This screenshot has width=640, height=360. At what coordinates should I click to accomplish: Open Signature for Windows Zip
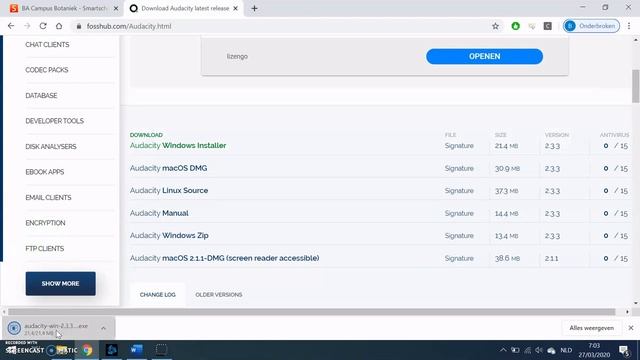point(459,236)
